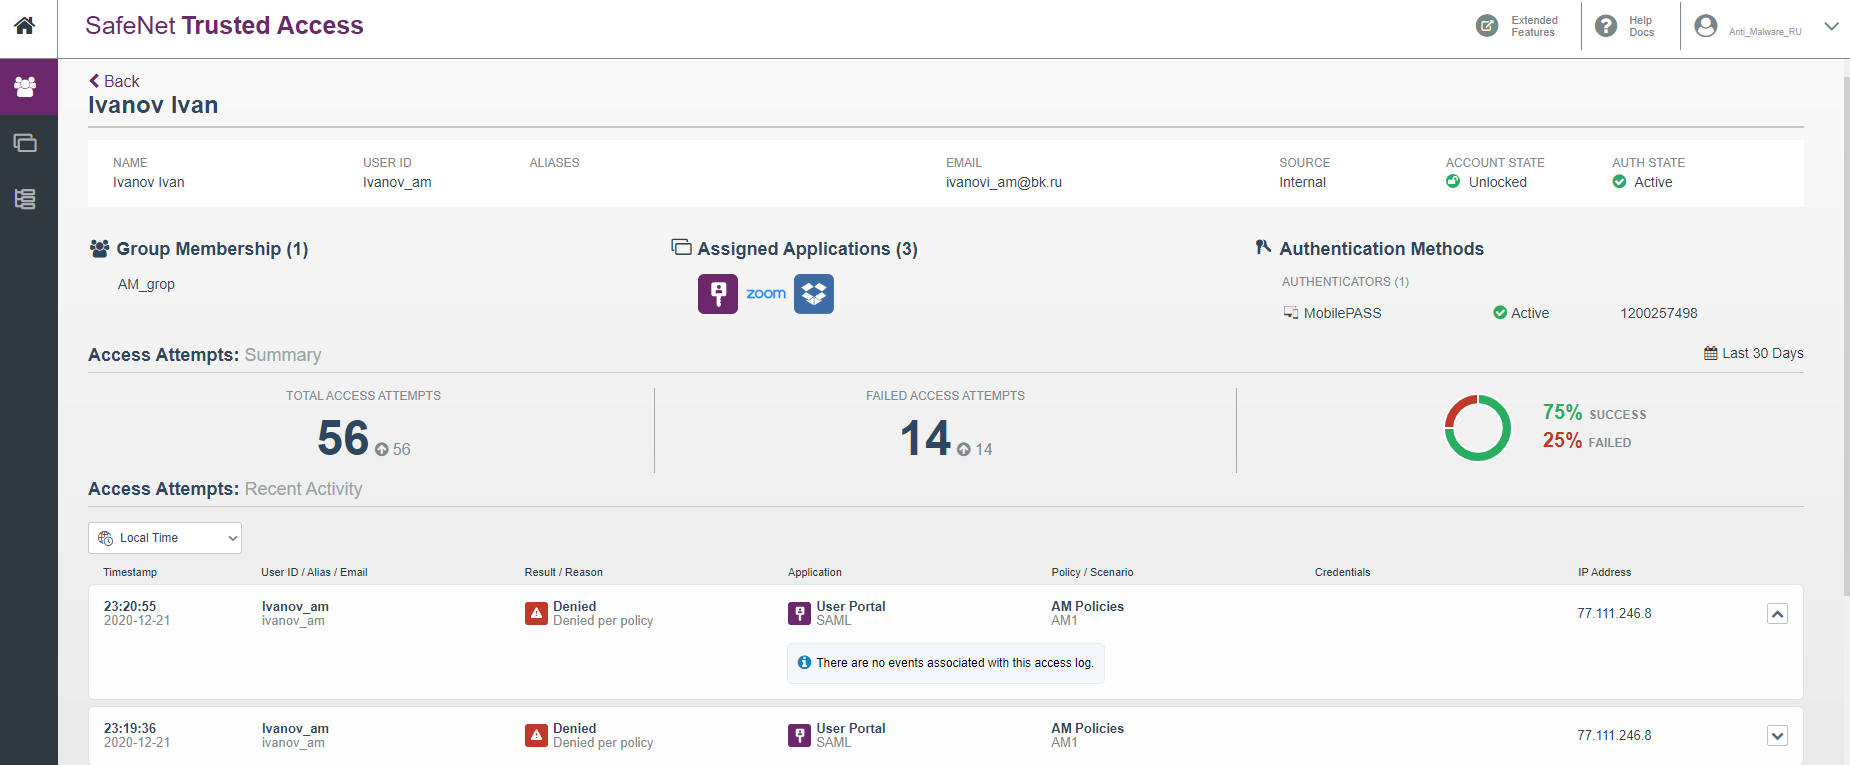The height and width of the screenshot is (765, 1850).
Task: Click the Home icon in top-left corner
Action: click(x=25, y=26)
